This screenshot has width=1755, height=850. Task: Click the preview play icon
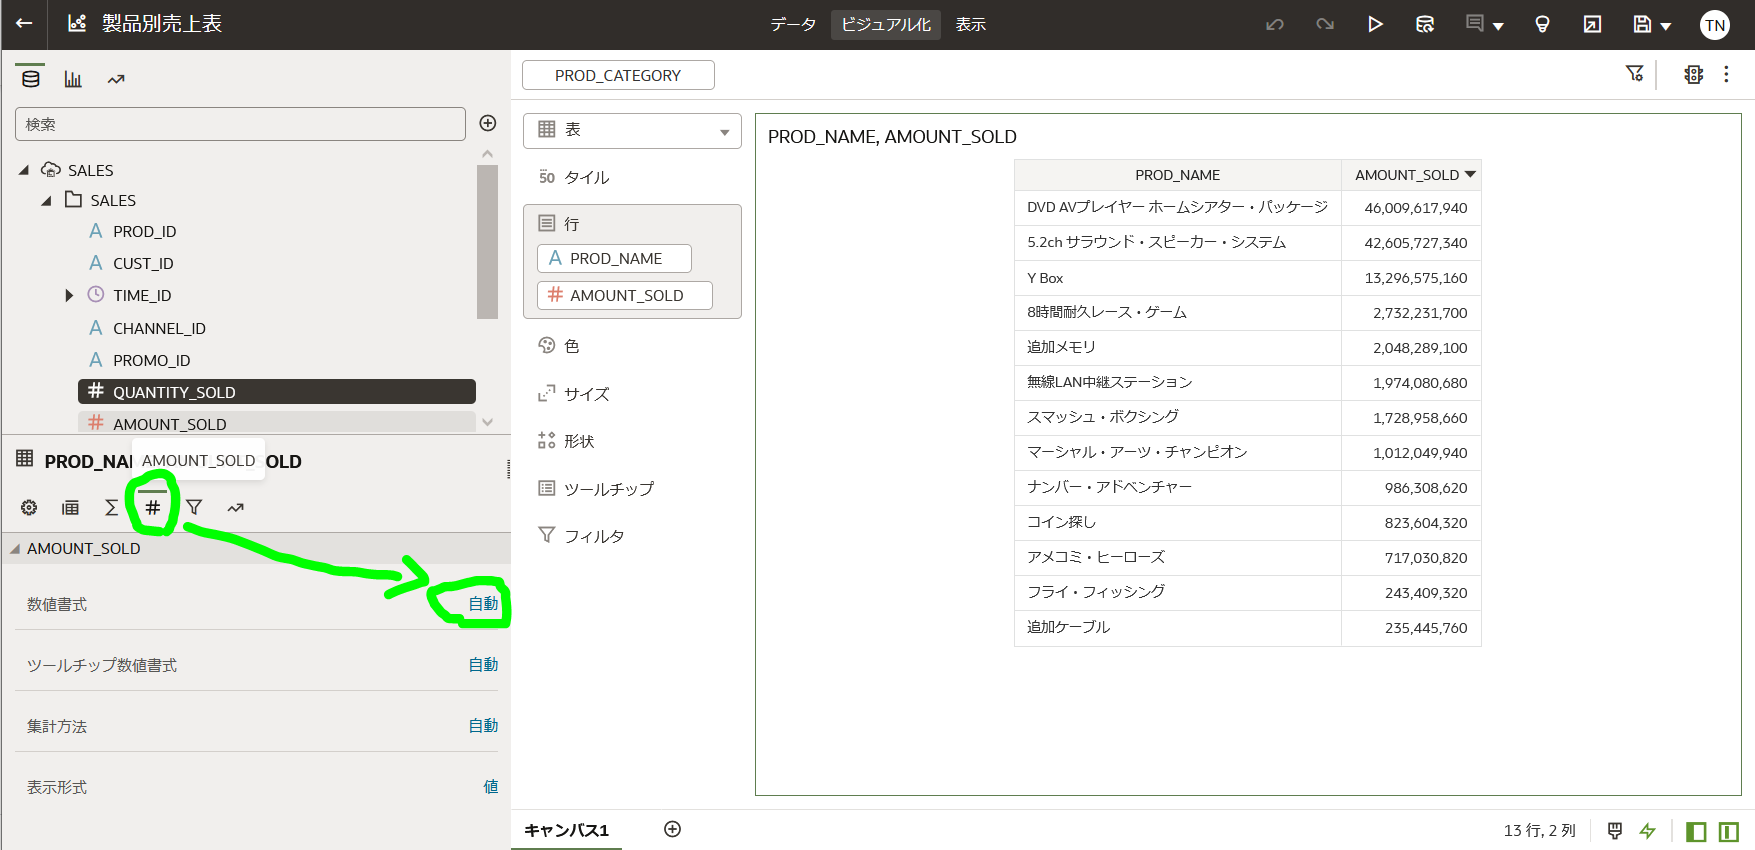[1375, 24]
